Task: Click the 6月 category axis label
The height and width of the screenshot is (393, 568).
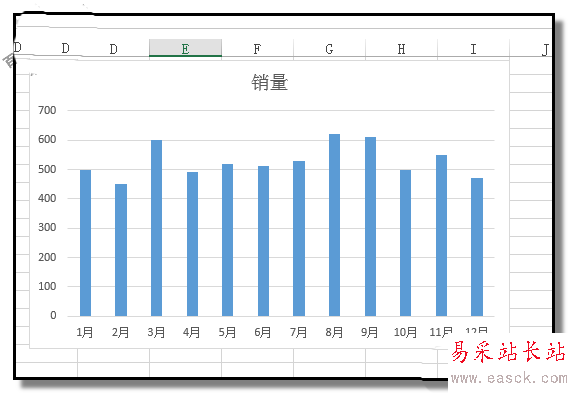Action: pos(263,332)
